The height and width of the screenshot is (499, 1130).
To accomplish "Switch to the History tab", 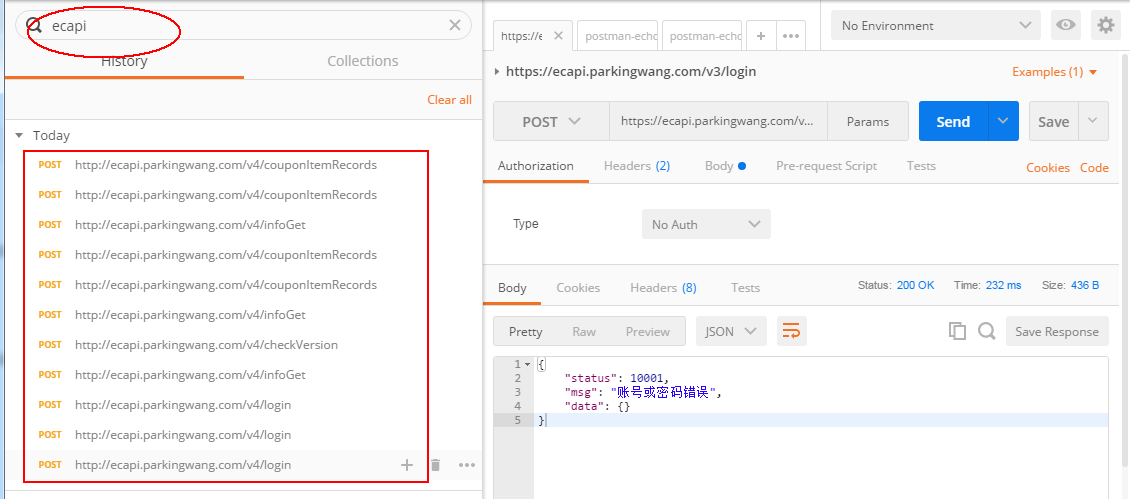I will click(x=124, y=61).
